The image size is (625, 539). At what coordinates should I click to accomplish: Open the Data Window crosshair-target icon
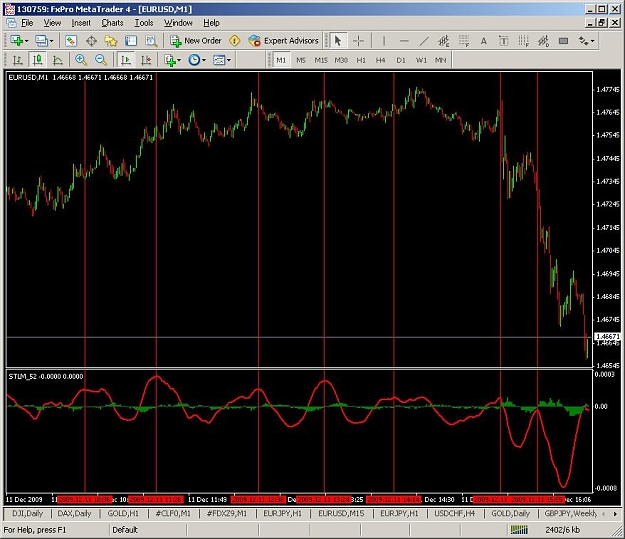91,41
